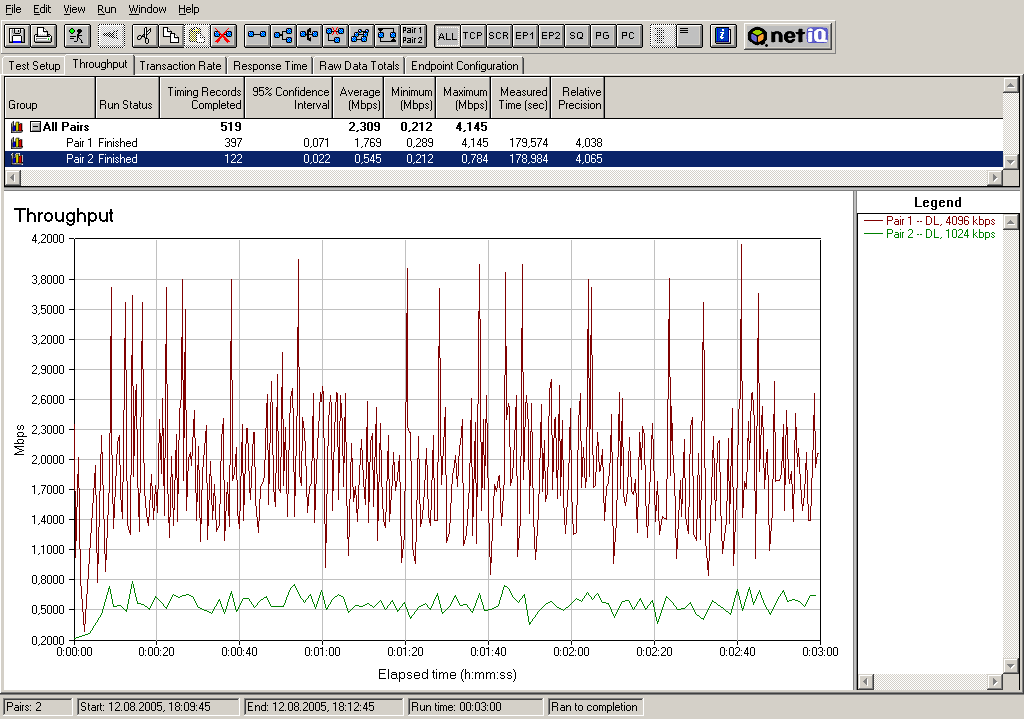The height and width of the screenshot is (719, 1024).
Task: Click the Pair 1 Pair 2 toolbar icon
Action: coord(412,36)
